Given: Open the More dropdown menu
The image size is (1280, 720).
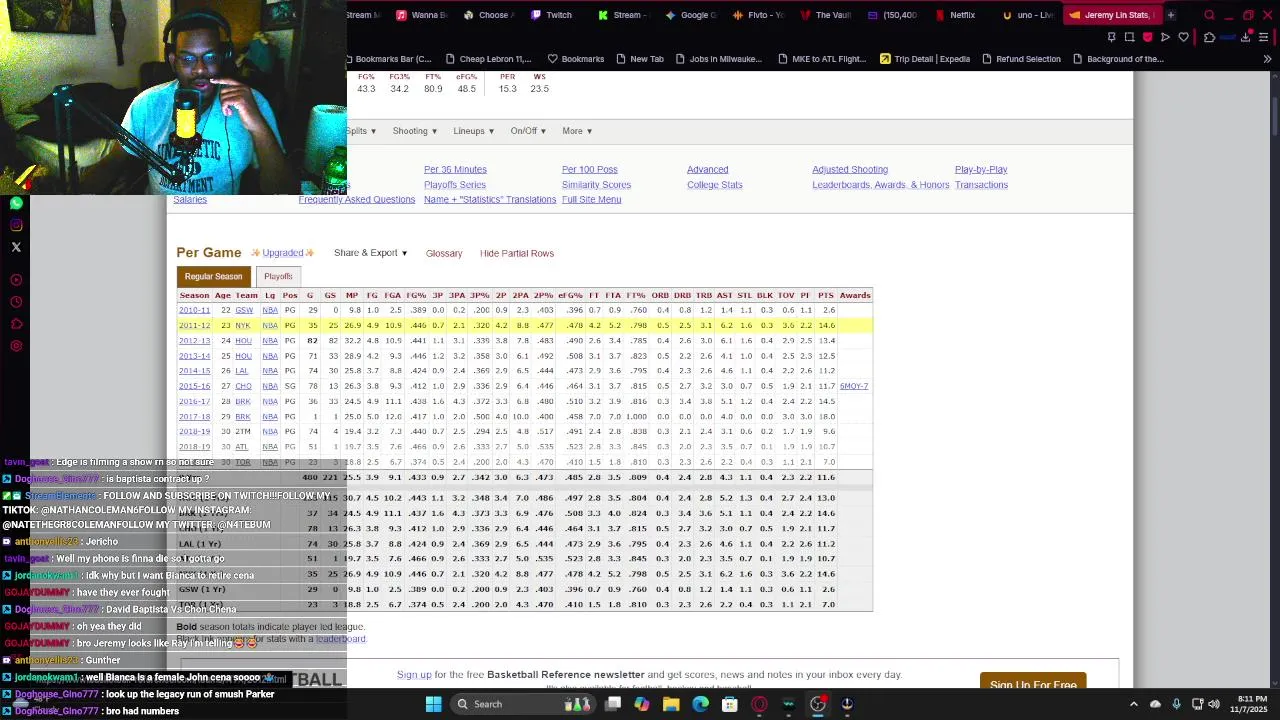Looking at the screenshot, I should click(577, 131).
